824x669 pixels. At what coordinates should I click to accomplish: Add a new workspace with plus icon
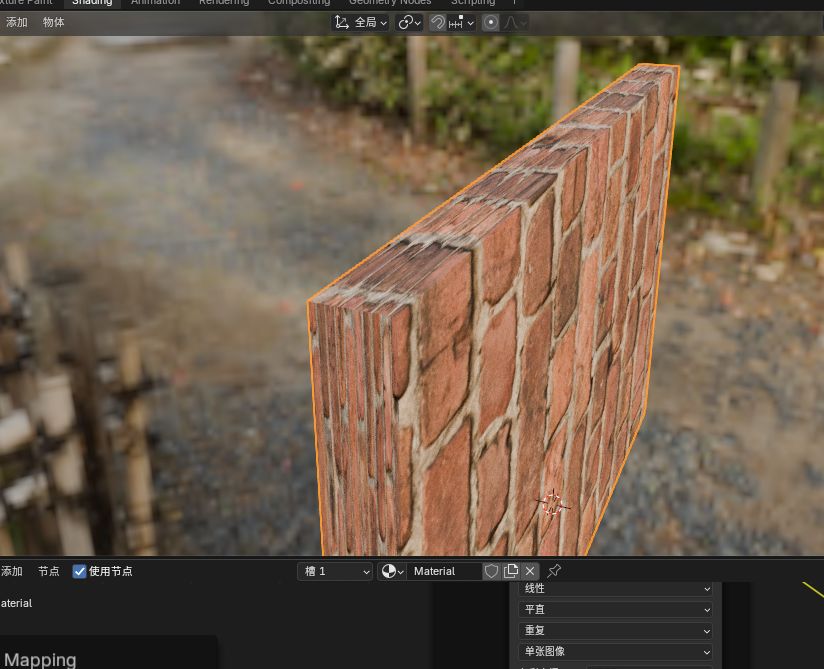point(514,3)
